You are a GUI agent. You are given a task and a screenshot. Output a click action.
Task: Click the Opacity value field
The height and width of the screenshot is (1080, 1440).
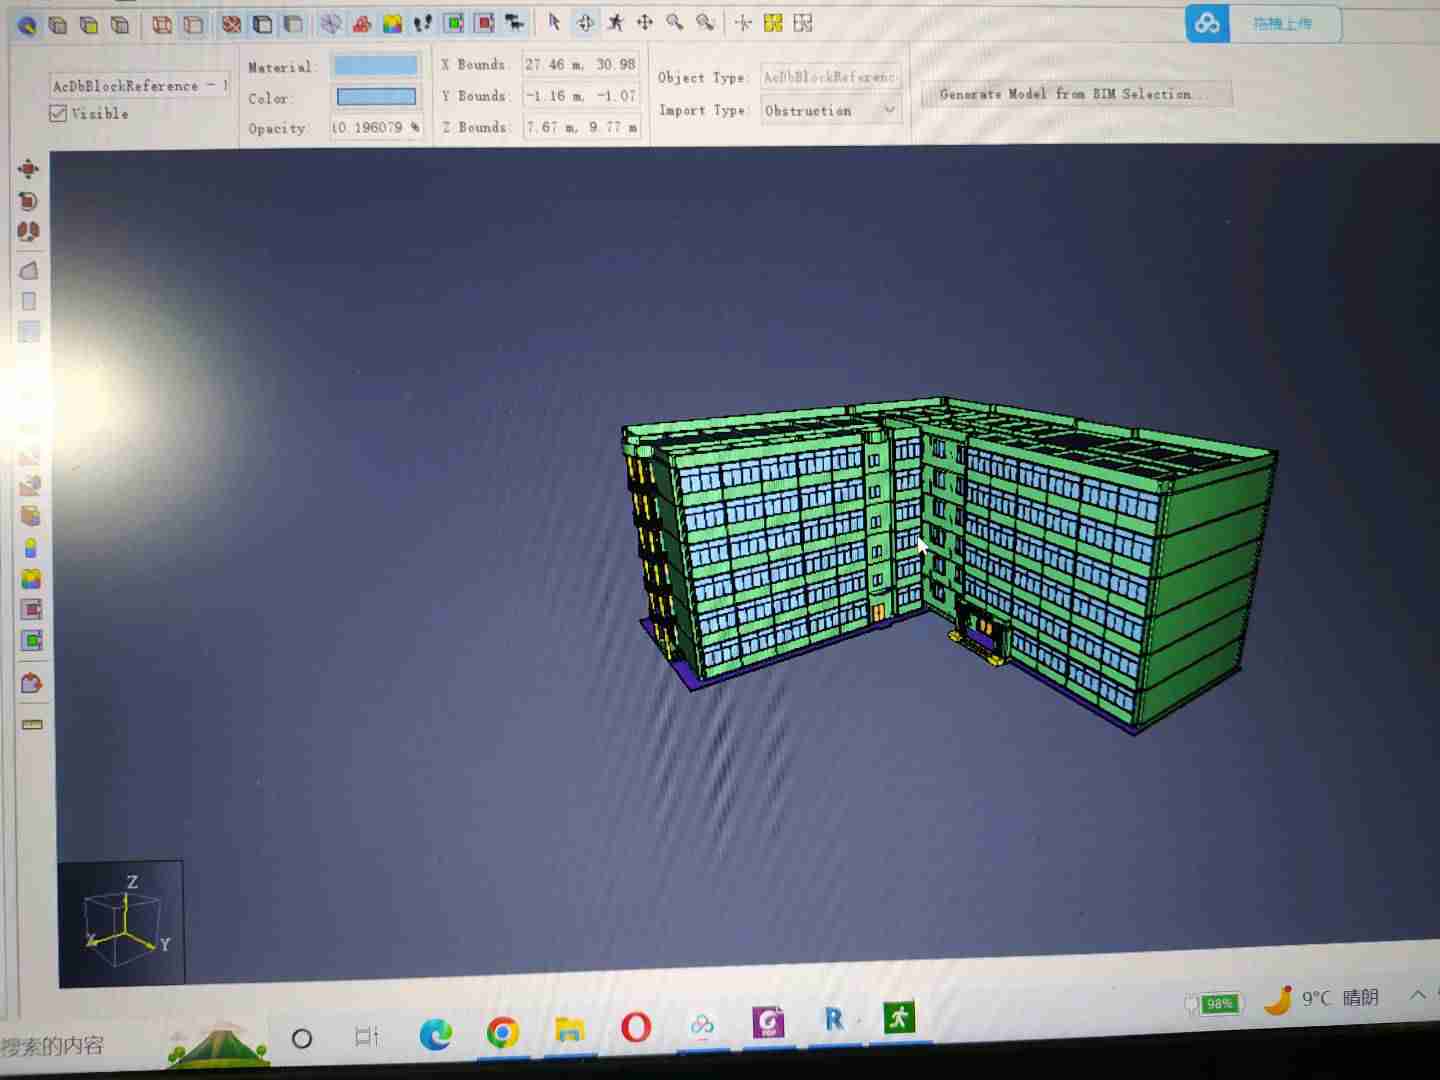click(x=375, y=128)
